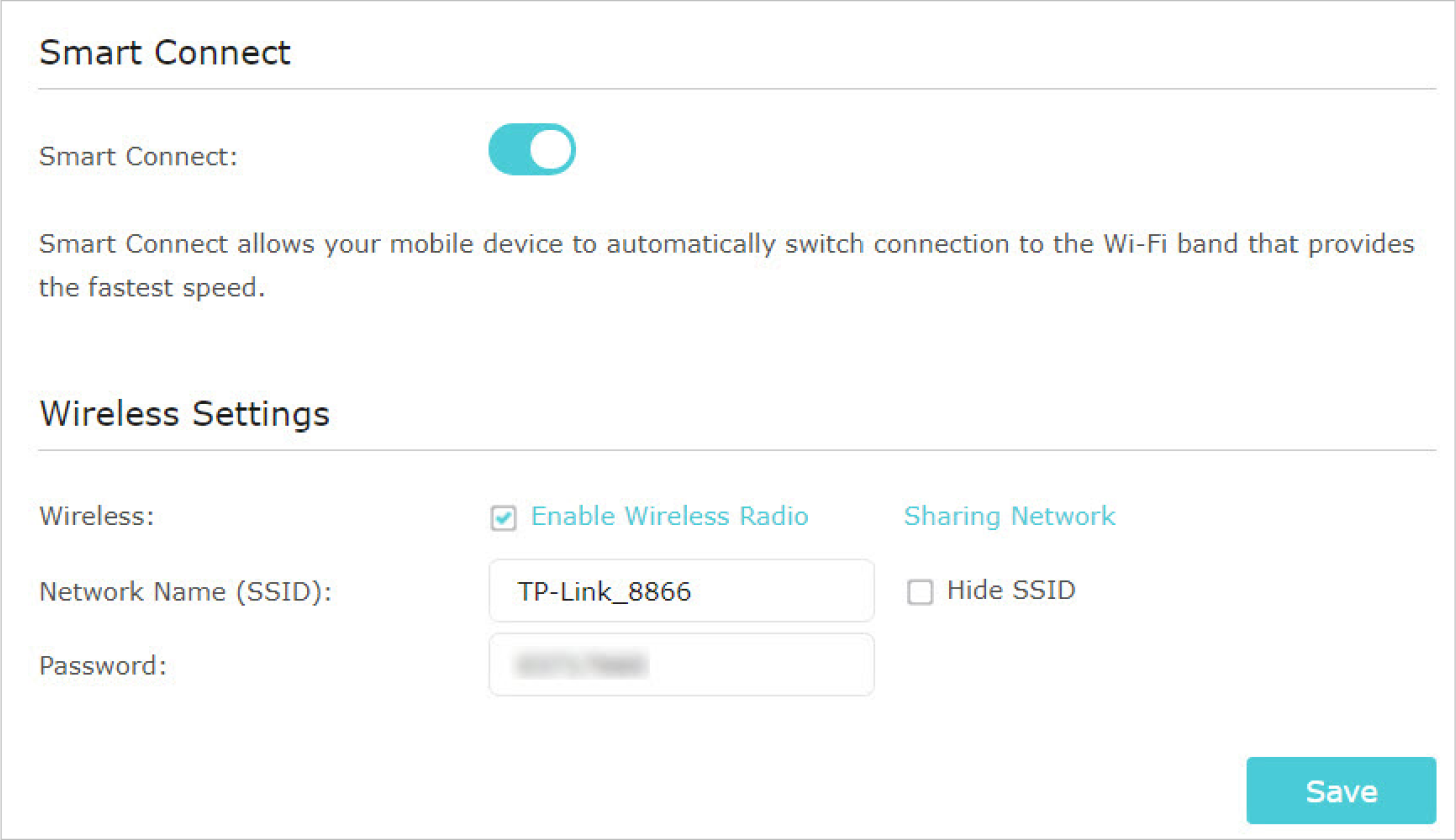The height and width of the screenshot is (840, 1456).
Task: Click the Save button
Action: point(1341,790)
